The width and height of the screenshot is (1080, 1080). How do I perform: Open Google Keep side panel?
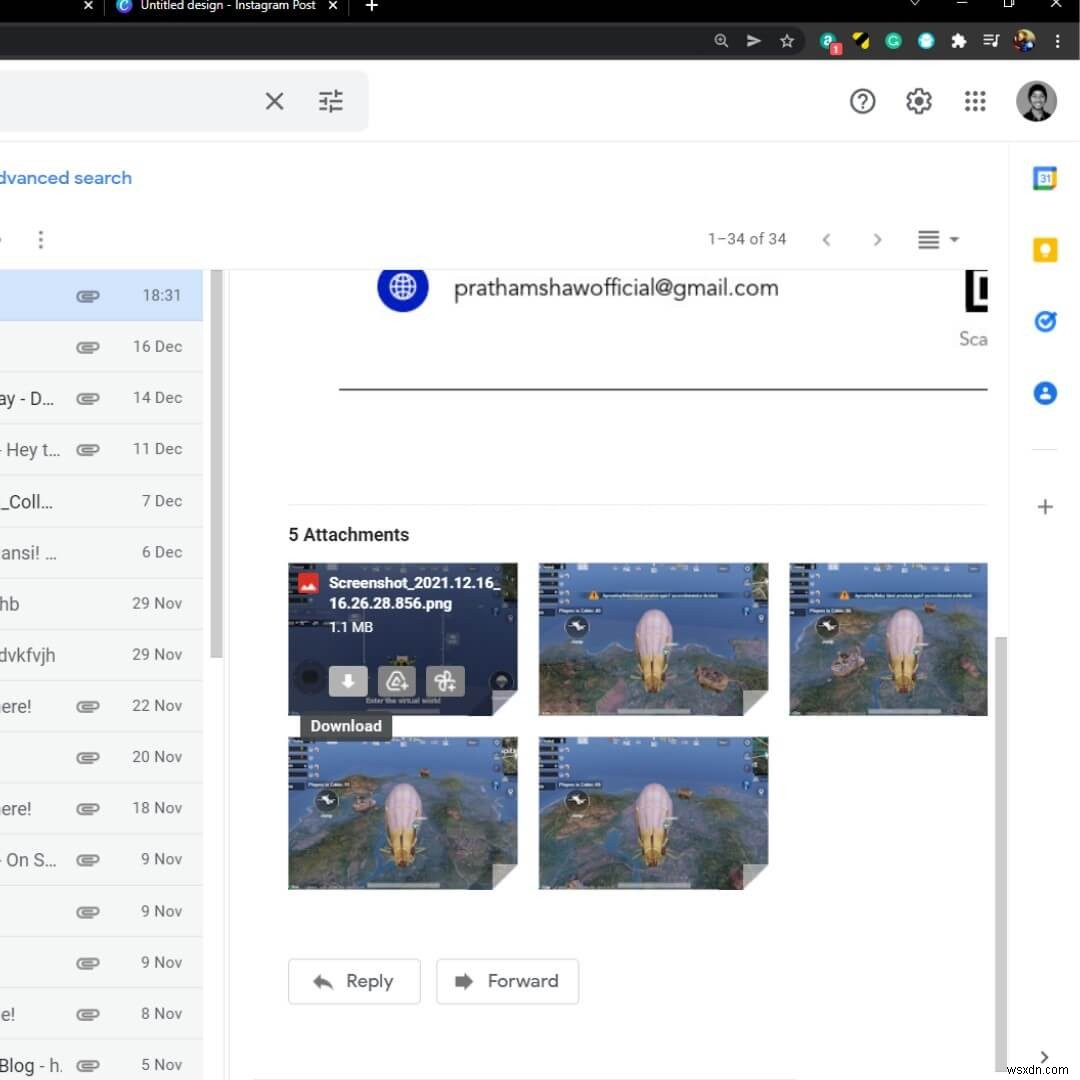pyautogui.click(x=1045, y=250)
